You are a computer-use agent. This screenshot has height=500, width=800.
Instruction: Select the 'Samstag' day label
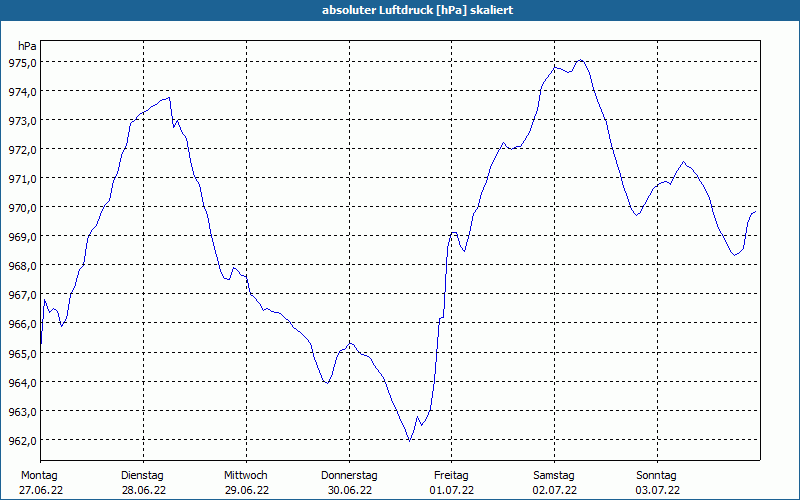coord(554,476)
